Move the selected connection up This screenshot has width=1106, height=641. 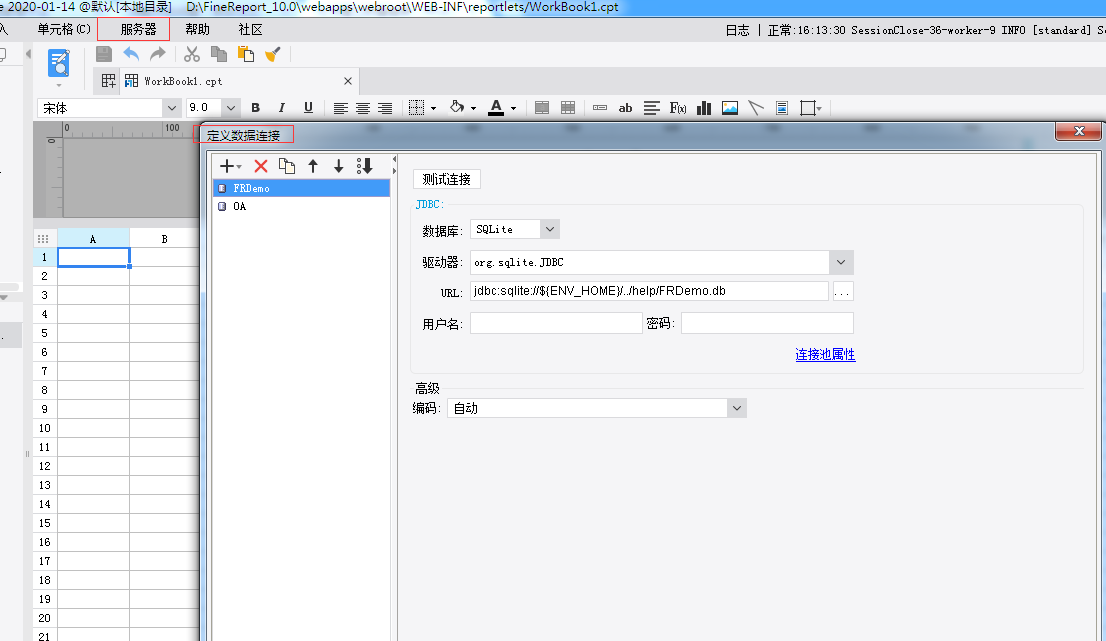coord(313,166)
